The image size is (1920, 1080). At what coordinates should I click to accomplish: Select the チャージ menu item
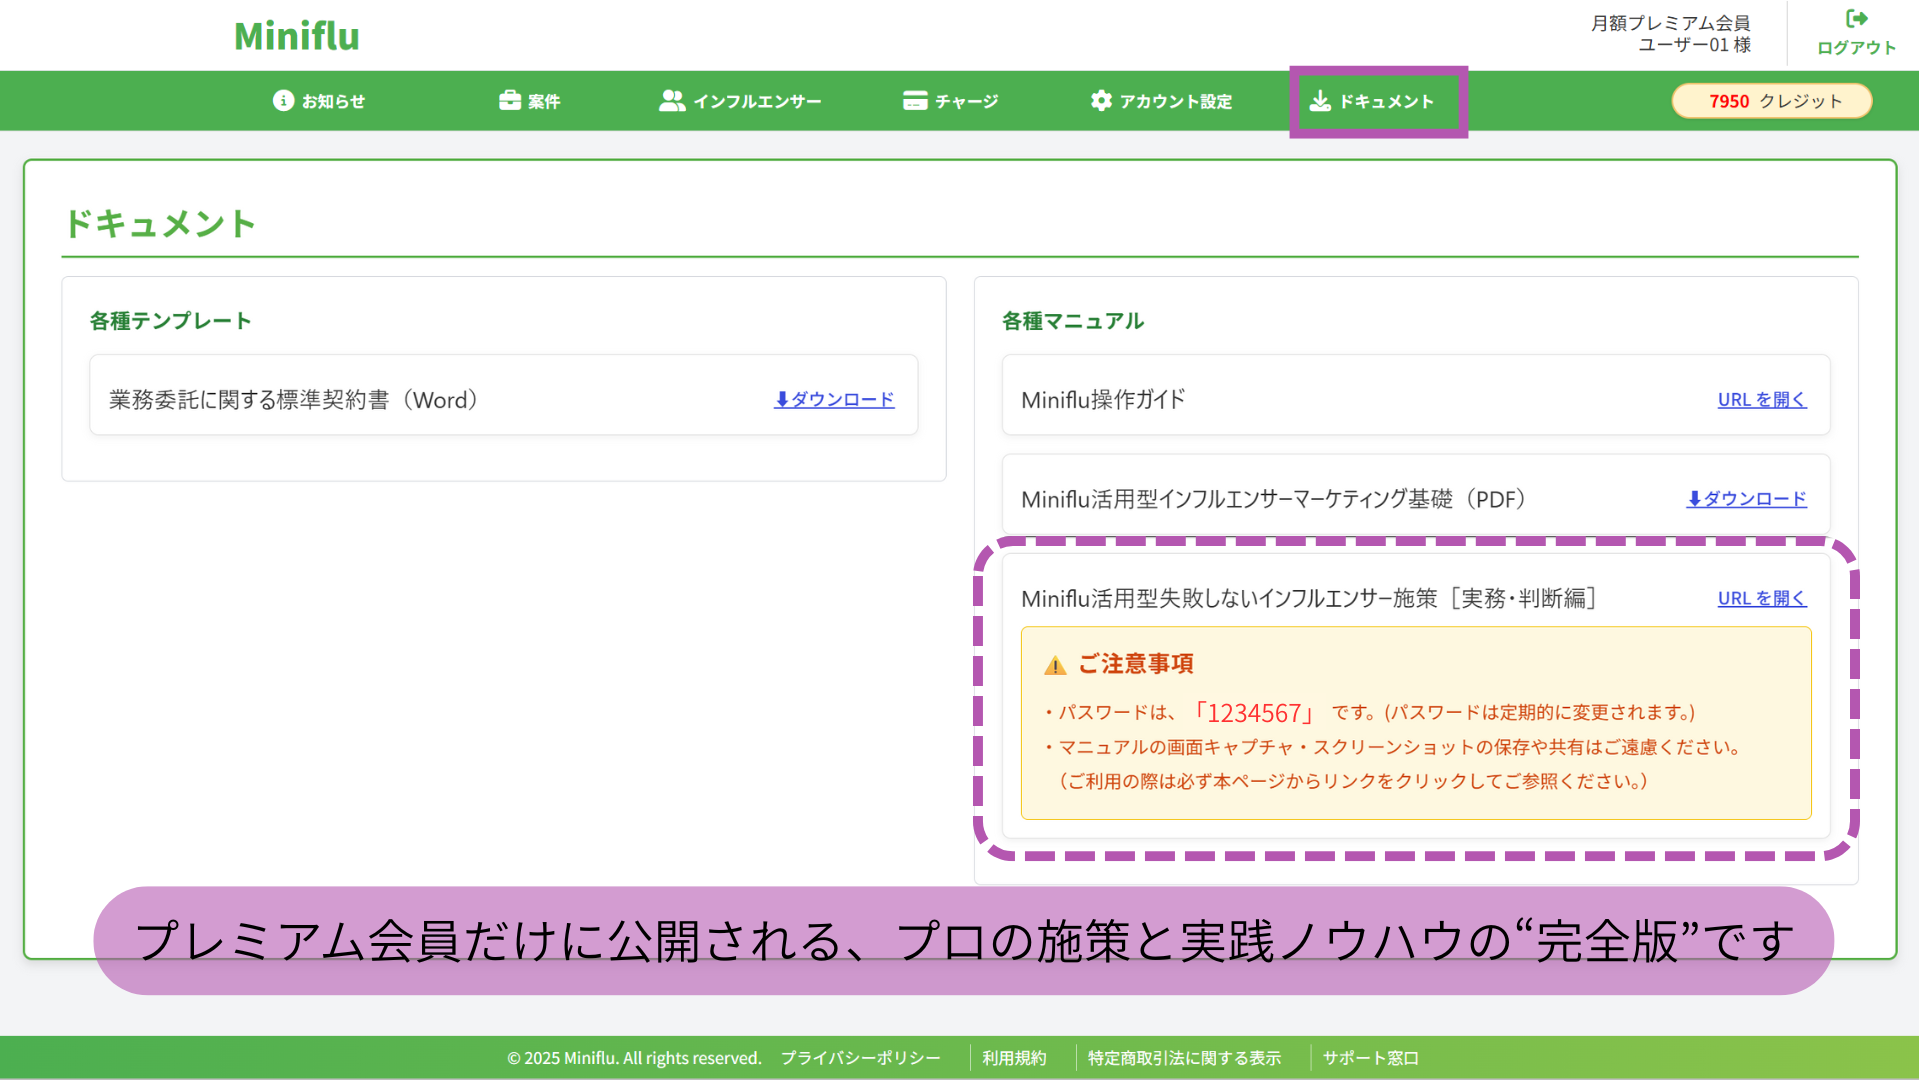tap(965, 100)
